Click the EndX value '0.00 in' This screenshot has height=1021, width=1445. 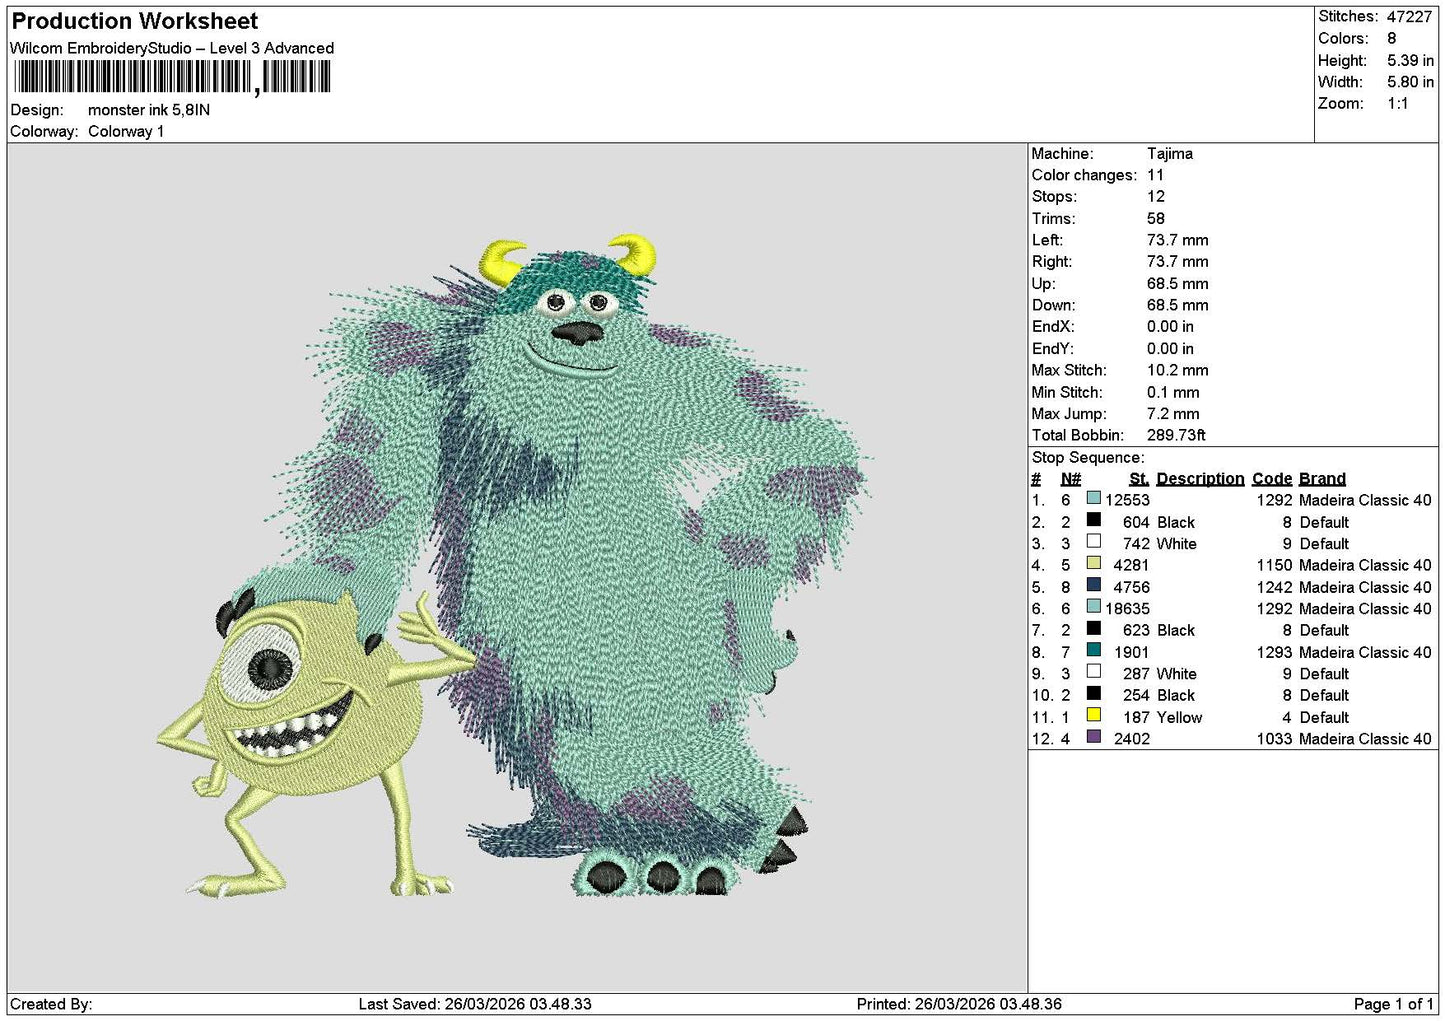point(1170,327)
